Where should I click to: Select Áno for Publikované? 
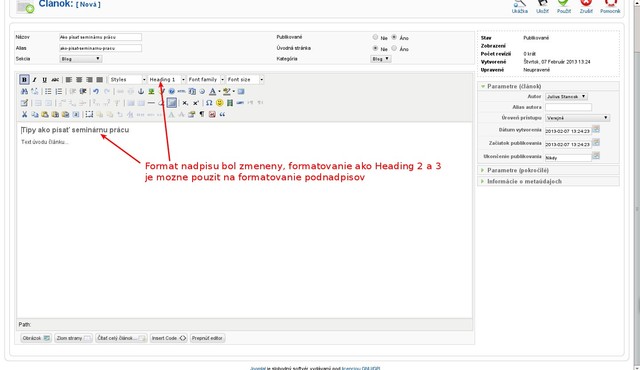(394, 37)
